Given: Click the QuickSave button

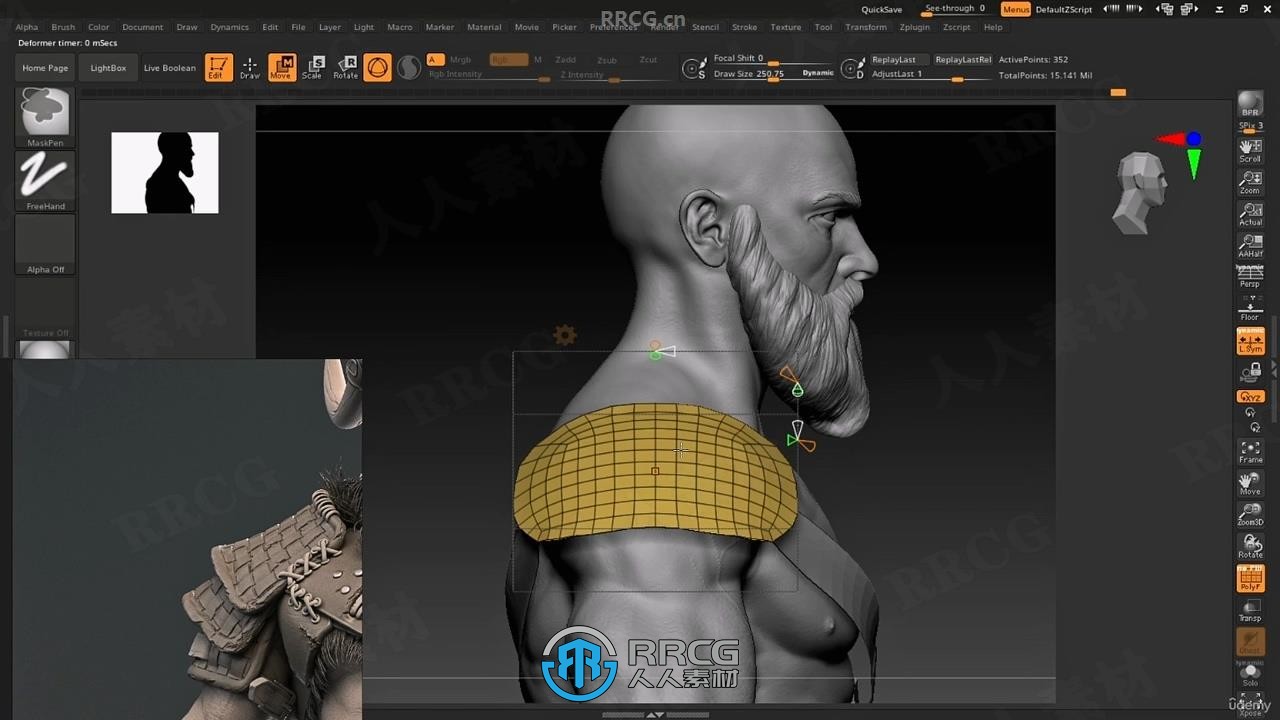Looking at the screenshot, I should point(882,9).
